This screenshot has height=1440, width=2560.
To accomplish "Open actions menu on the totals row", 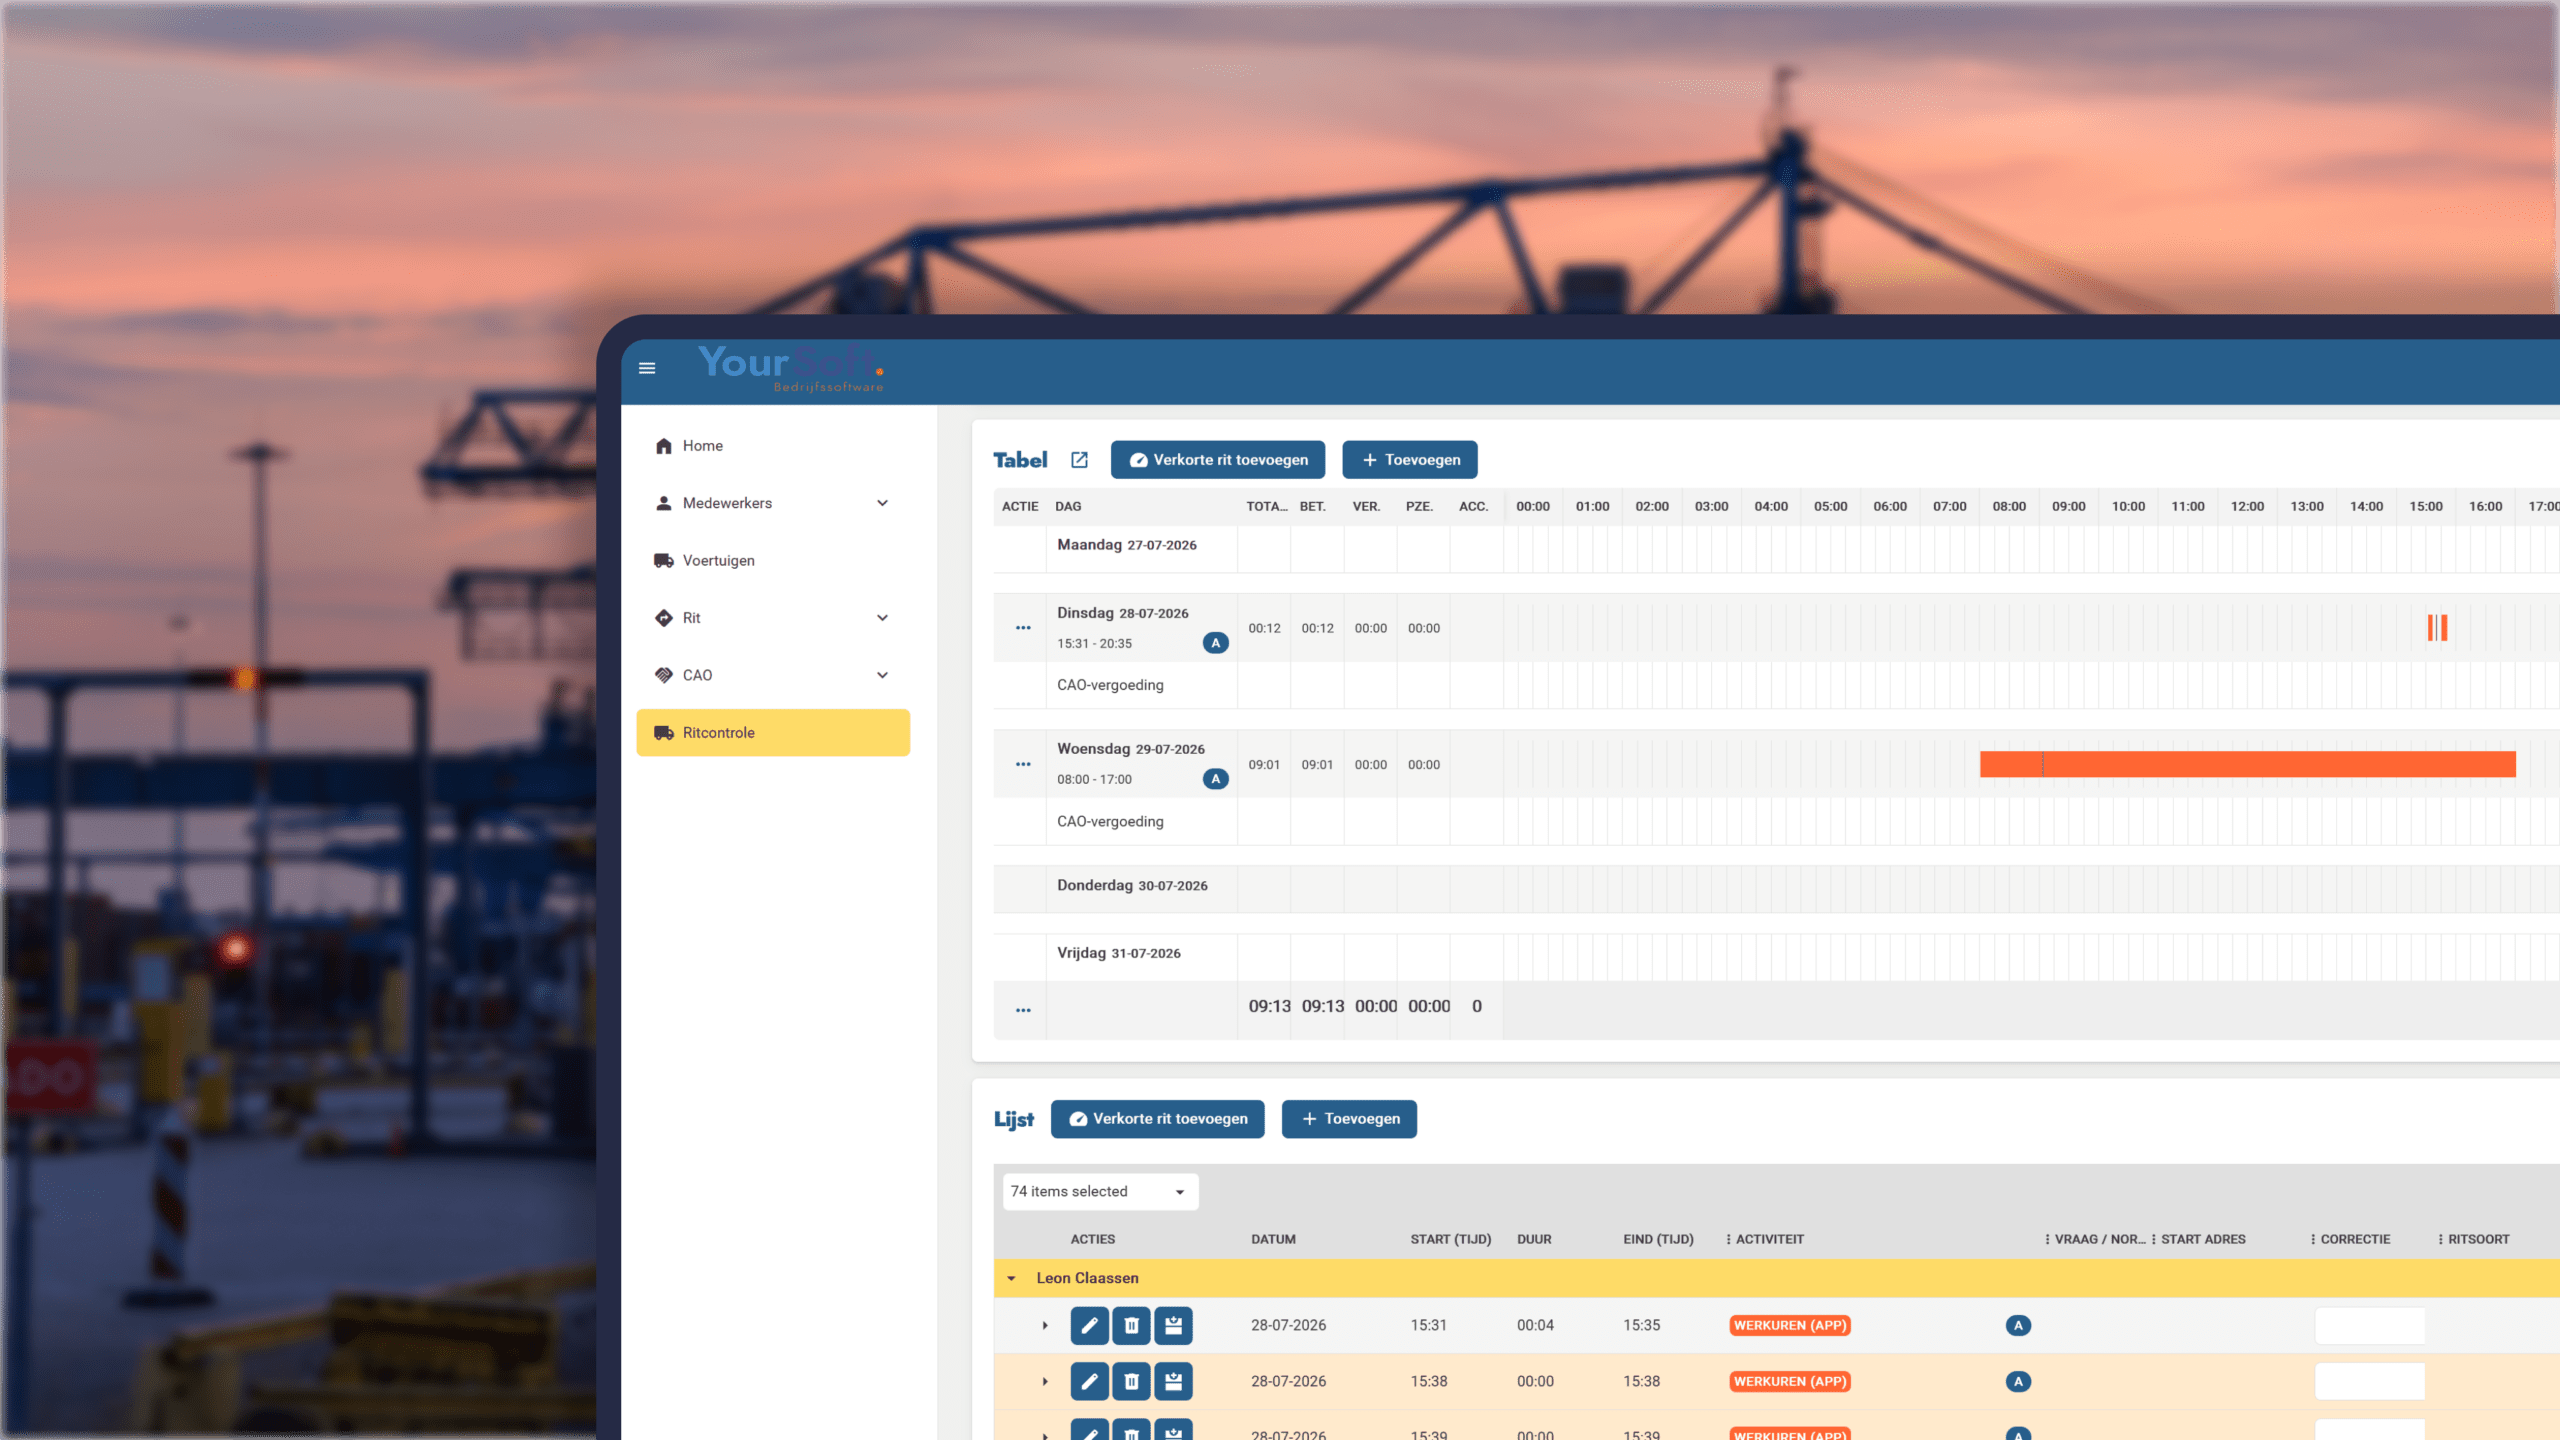I will (1023, 1010).
